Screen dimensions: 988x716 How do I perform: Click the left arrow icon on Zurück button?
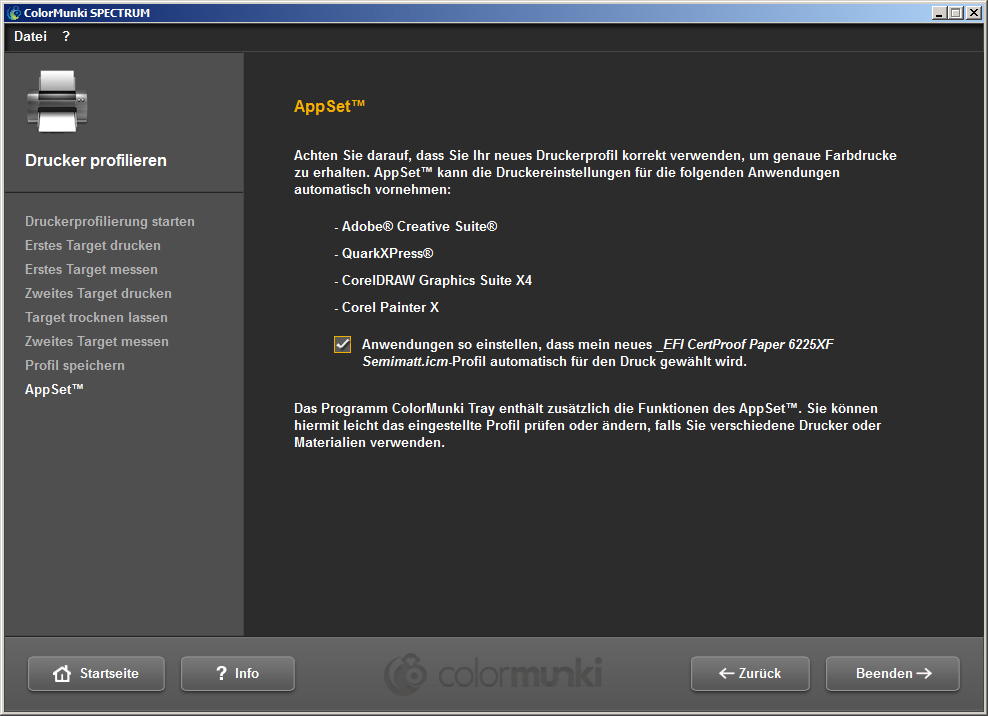[x=727, y=674]
